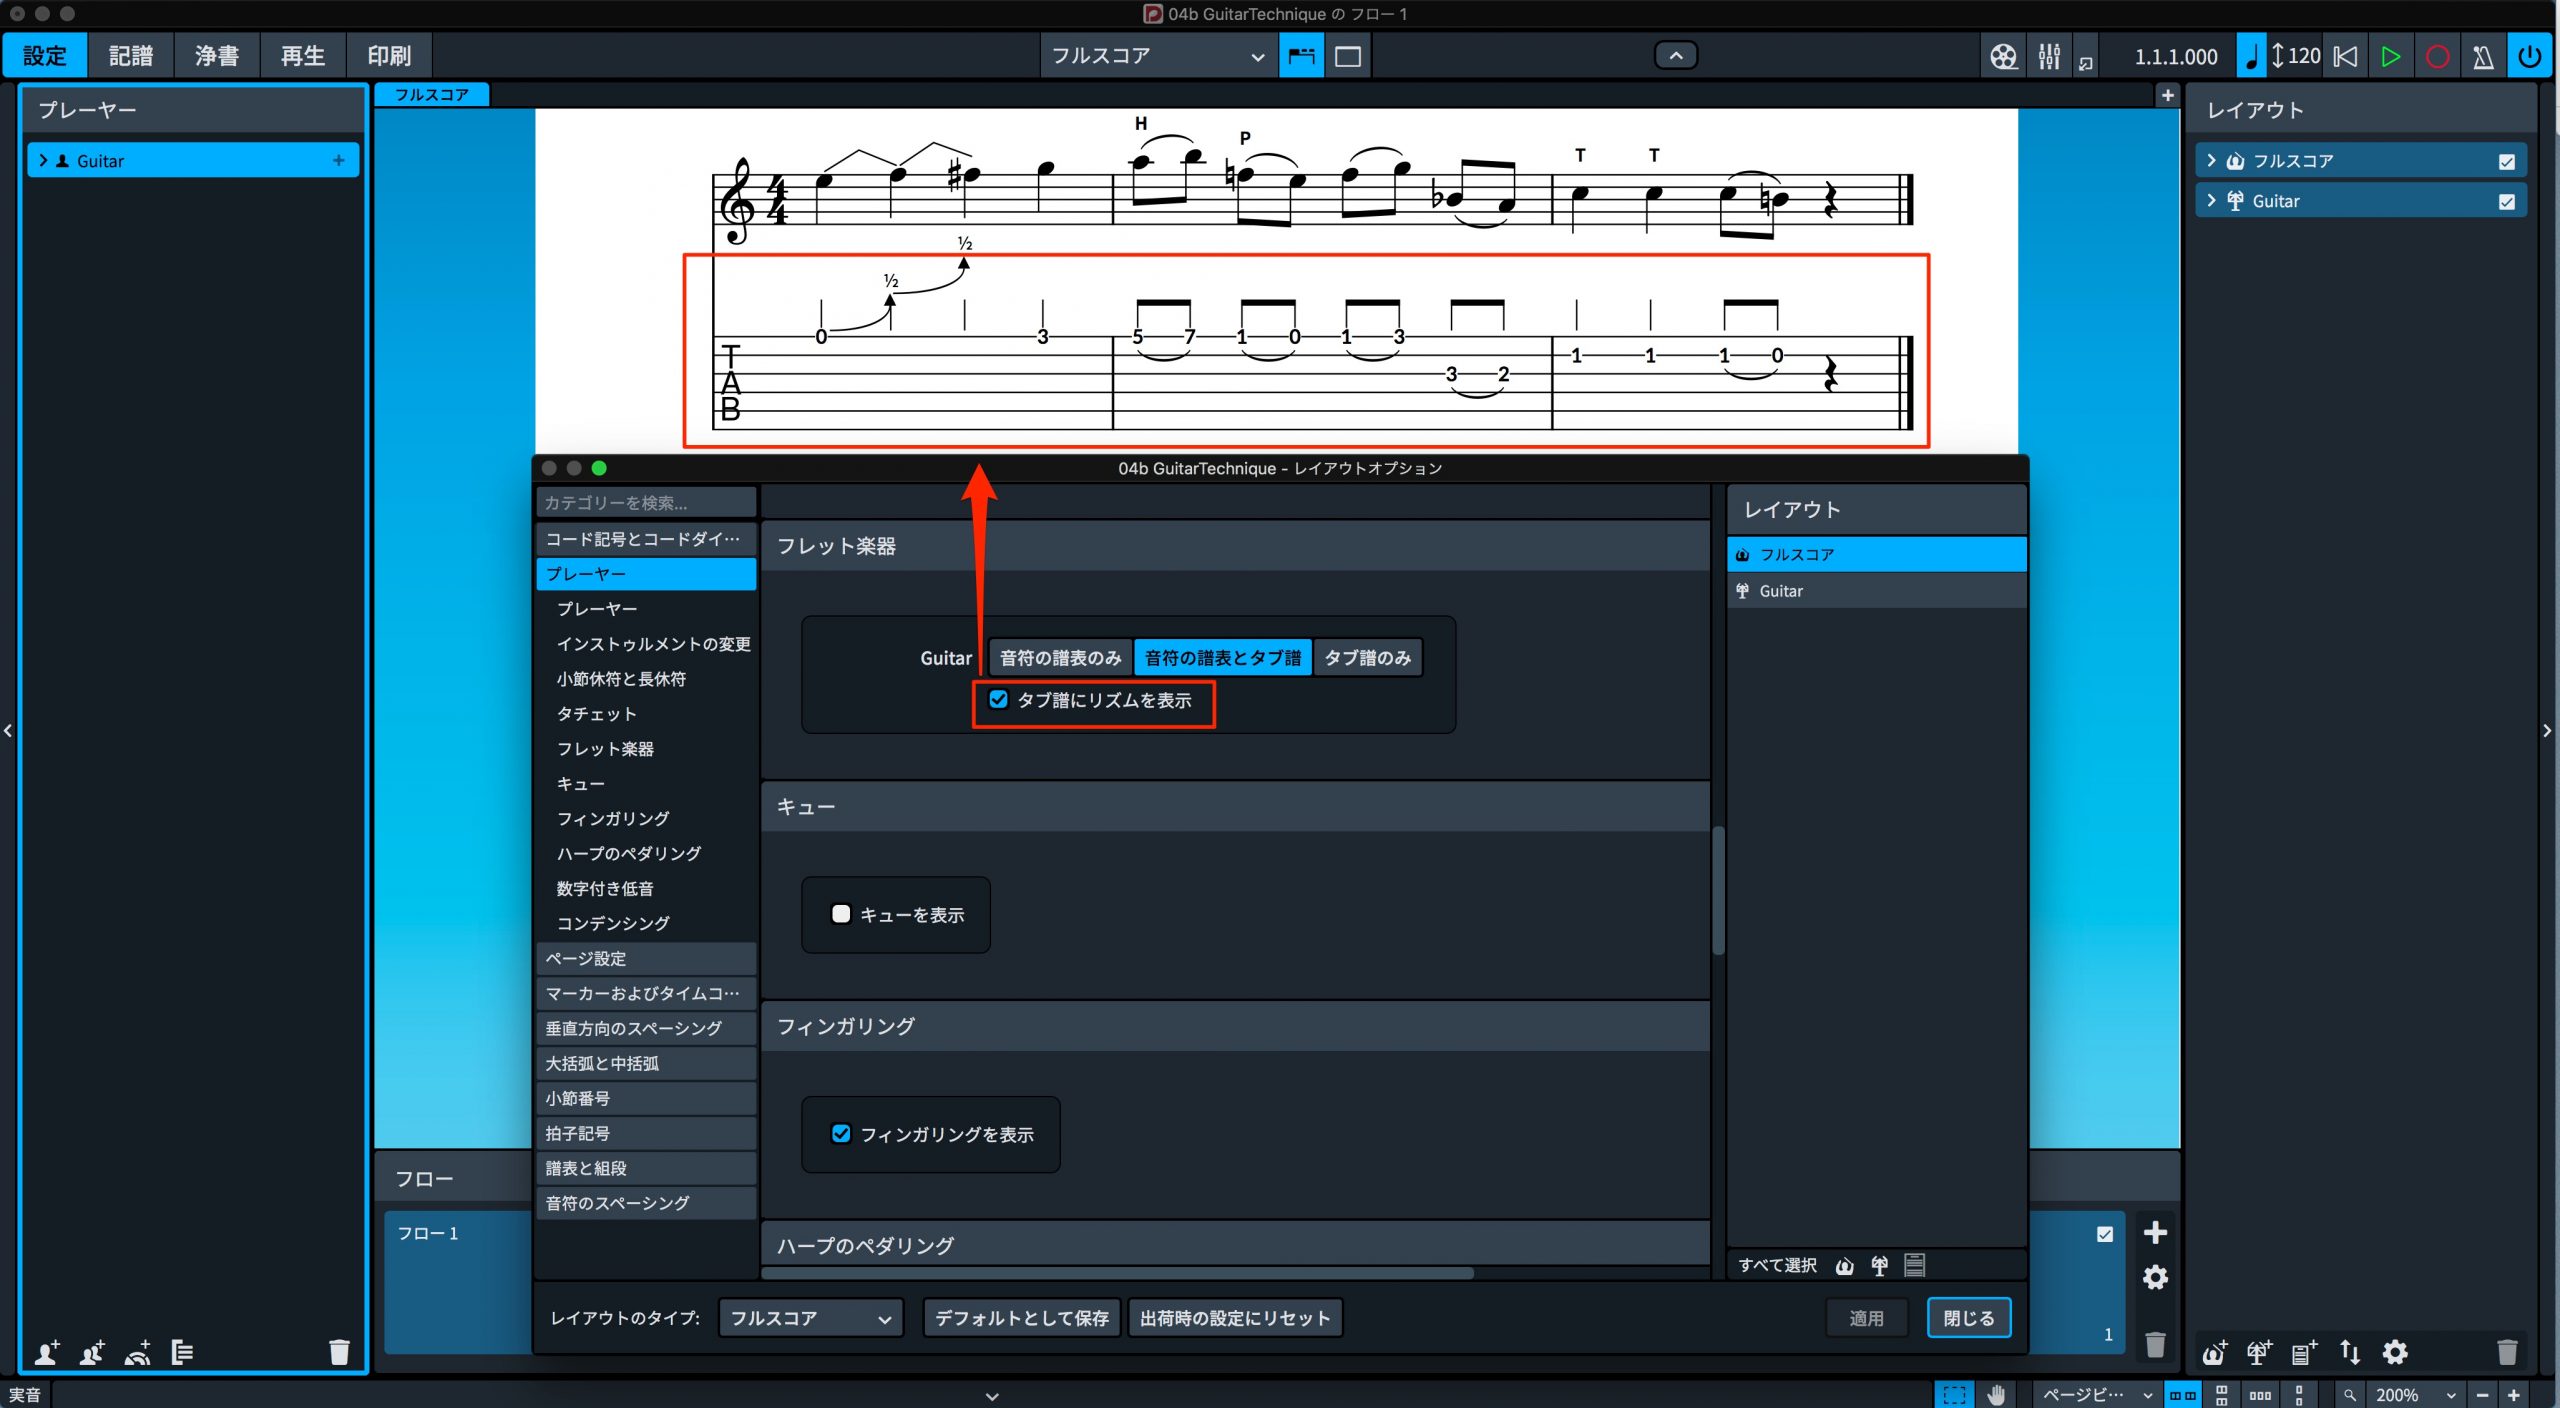Toggle the metronome click
The image size is (2560, 1408).
[x=2483, y=56]
